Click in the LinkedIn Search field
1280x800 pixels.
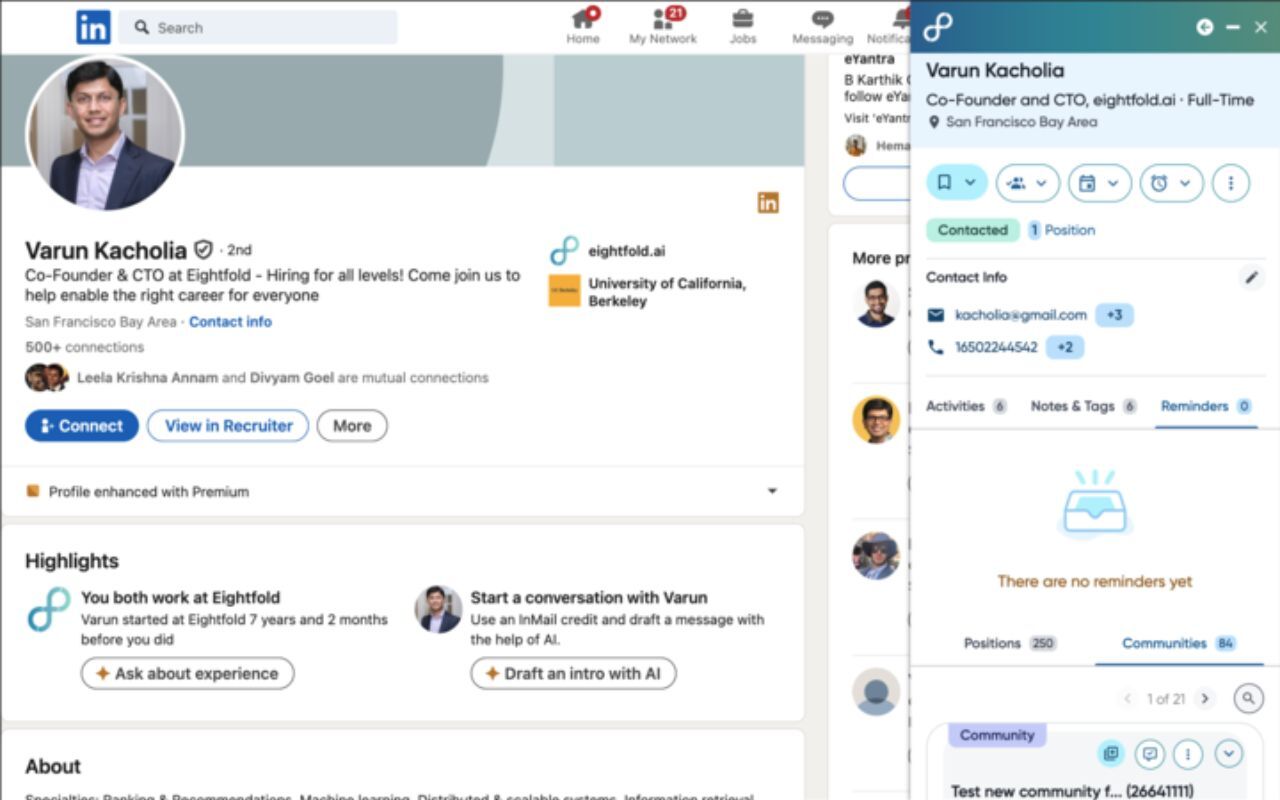click(x=258, y=28)
